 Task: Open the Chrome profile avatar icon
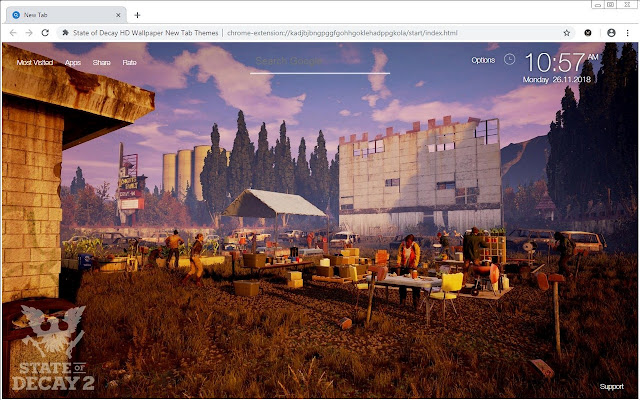611,33
